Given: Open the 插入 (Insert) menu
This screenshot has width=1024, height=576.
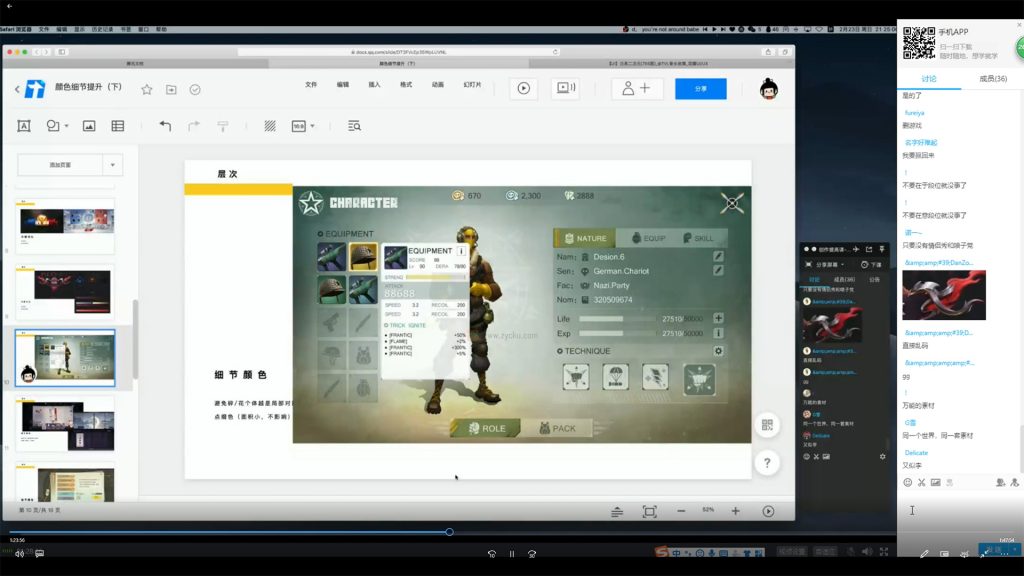Looking at the screenshot, I should tap(374, 85).
